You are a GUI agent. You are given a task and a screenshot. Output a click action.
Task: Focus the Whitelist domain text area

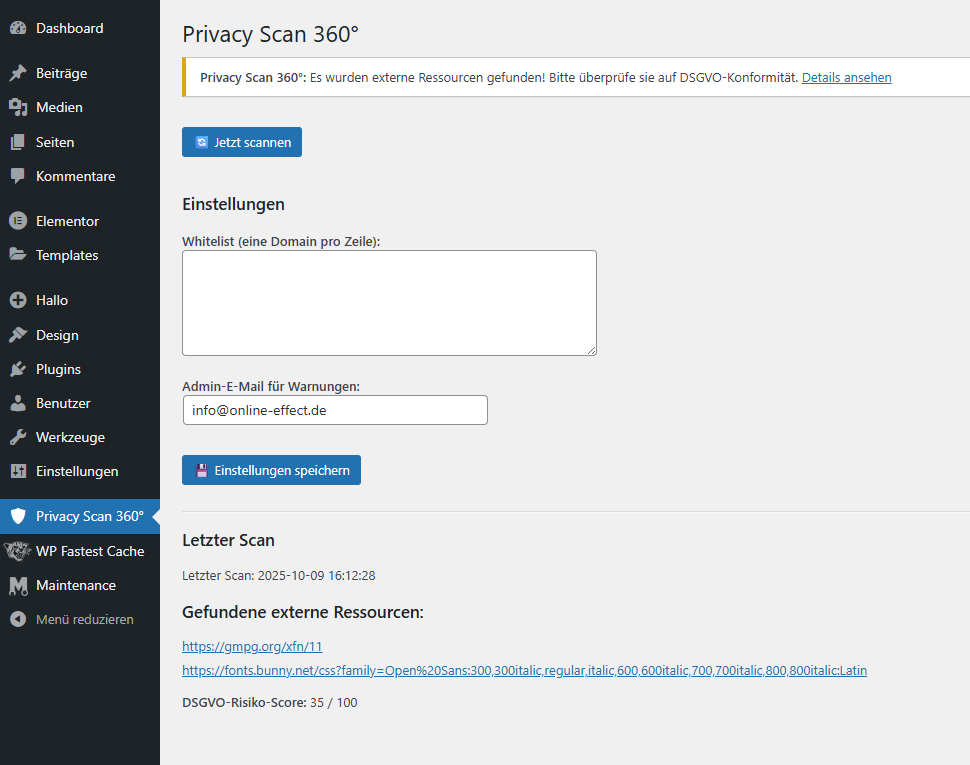point(389,302)
